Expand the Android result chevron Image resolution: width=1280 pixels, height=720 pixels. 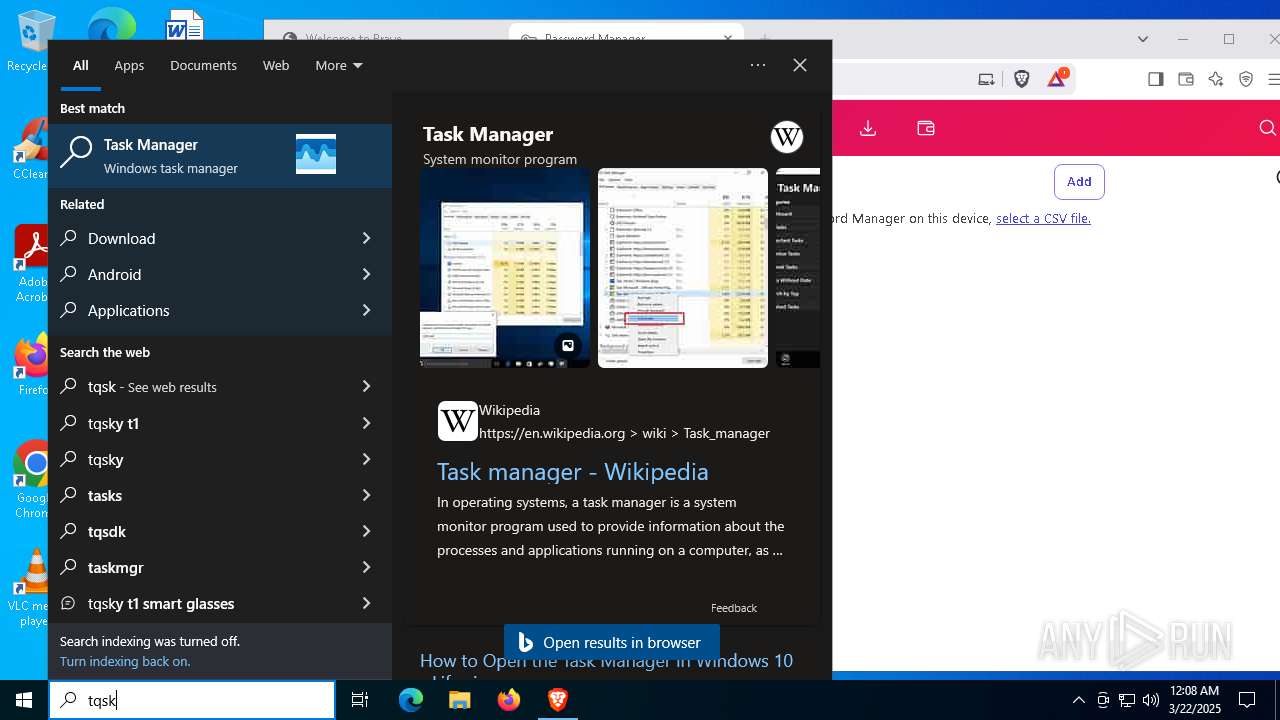(366, 274)
